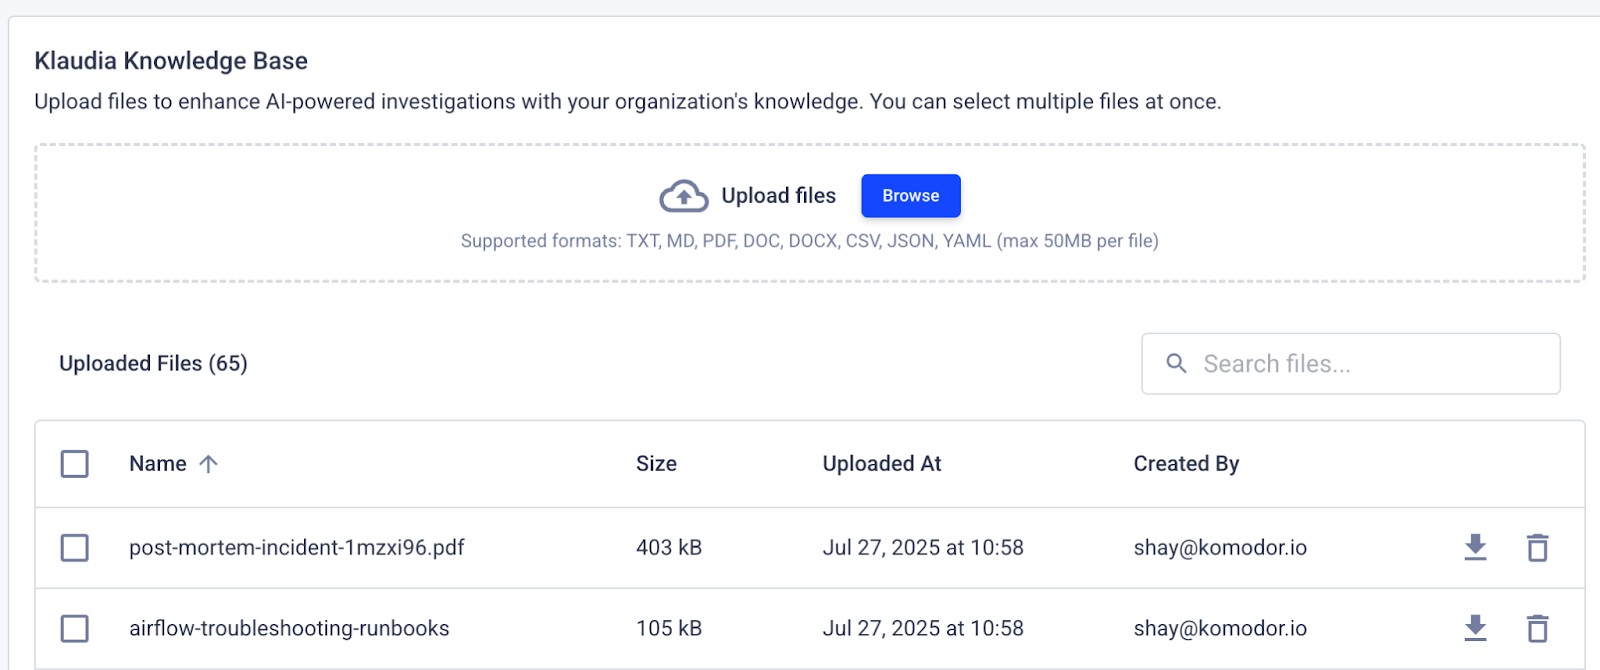
Task: Open post-mortem-incident-1mzxi96.pdf file name
Action: [x=296, y=548]
